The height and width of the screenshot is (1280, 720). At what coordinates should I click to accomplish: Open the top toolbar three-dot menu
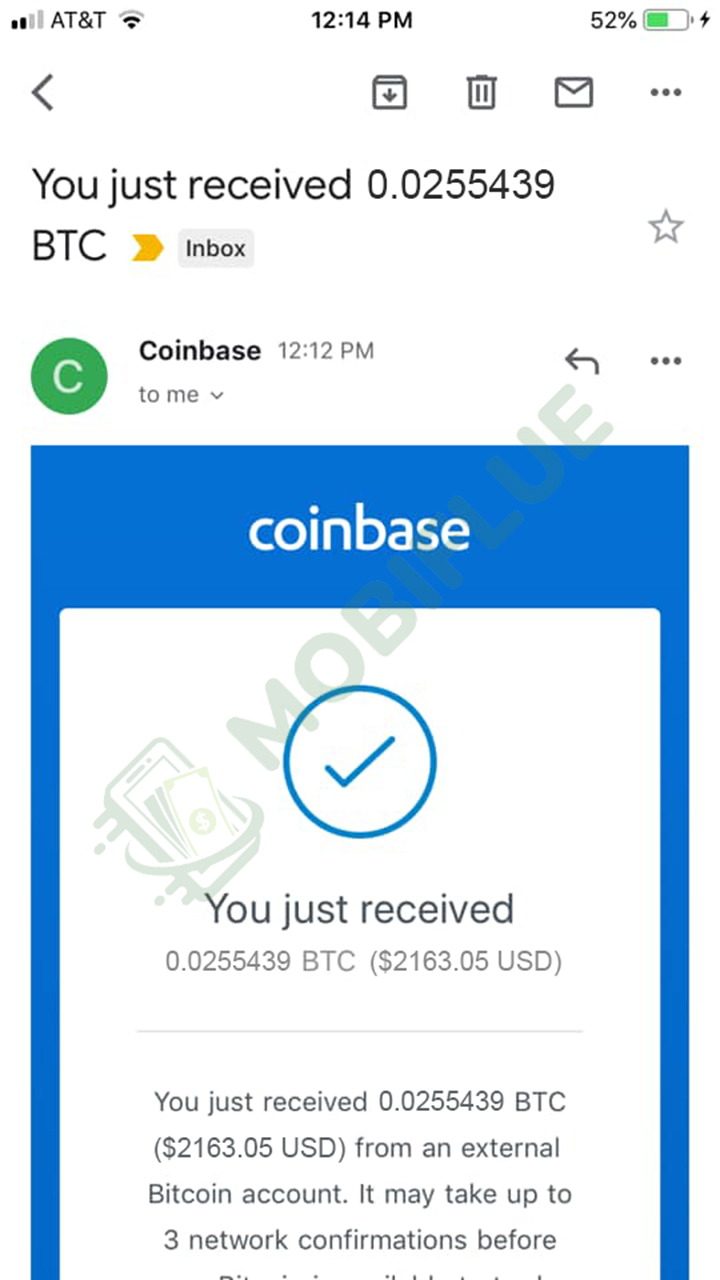click(666, 93)
